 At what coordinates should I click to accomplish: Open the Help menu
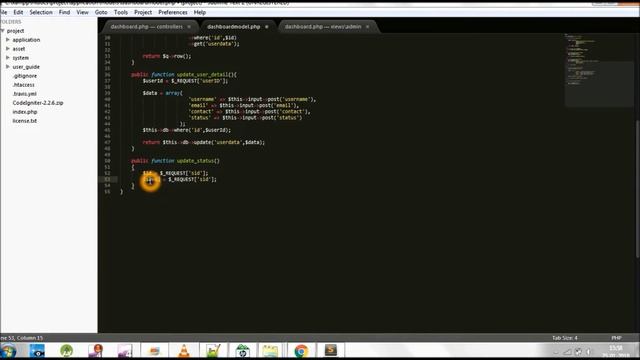[200, 12]
